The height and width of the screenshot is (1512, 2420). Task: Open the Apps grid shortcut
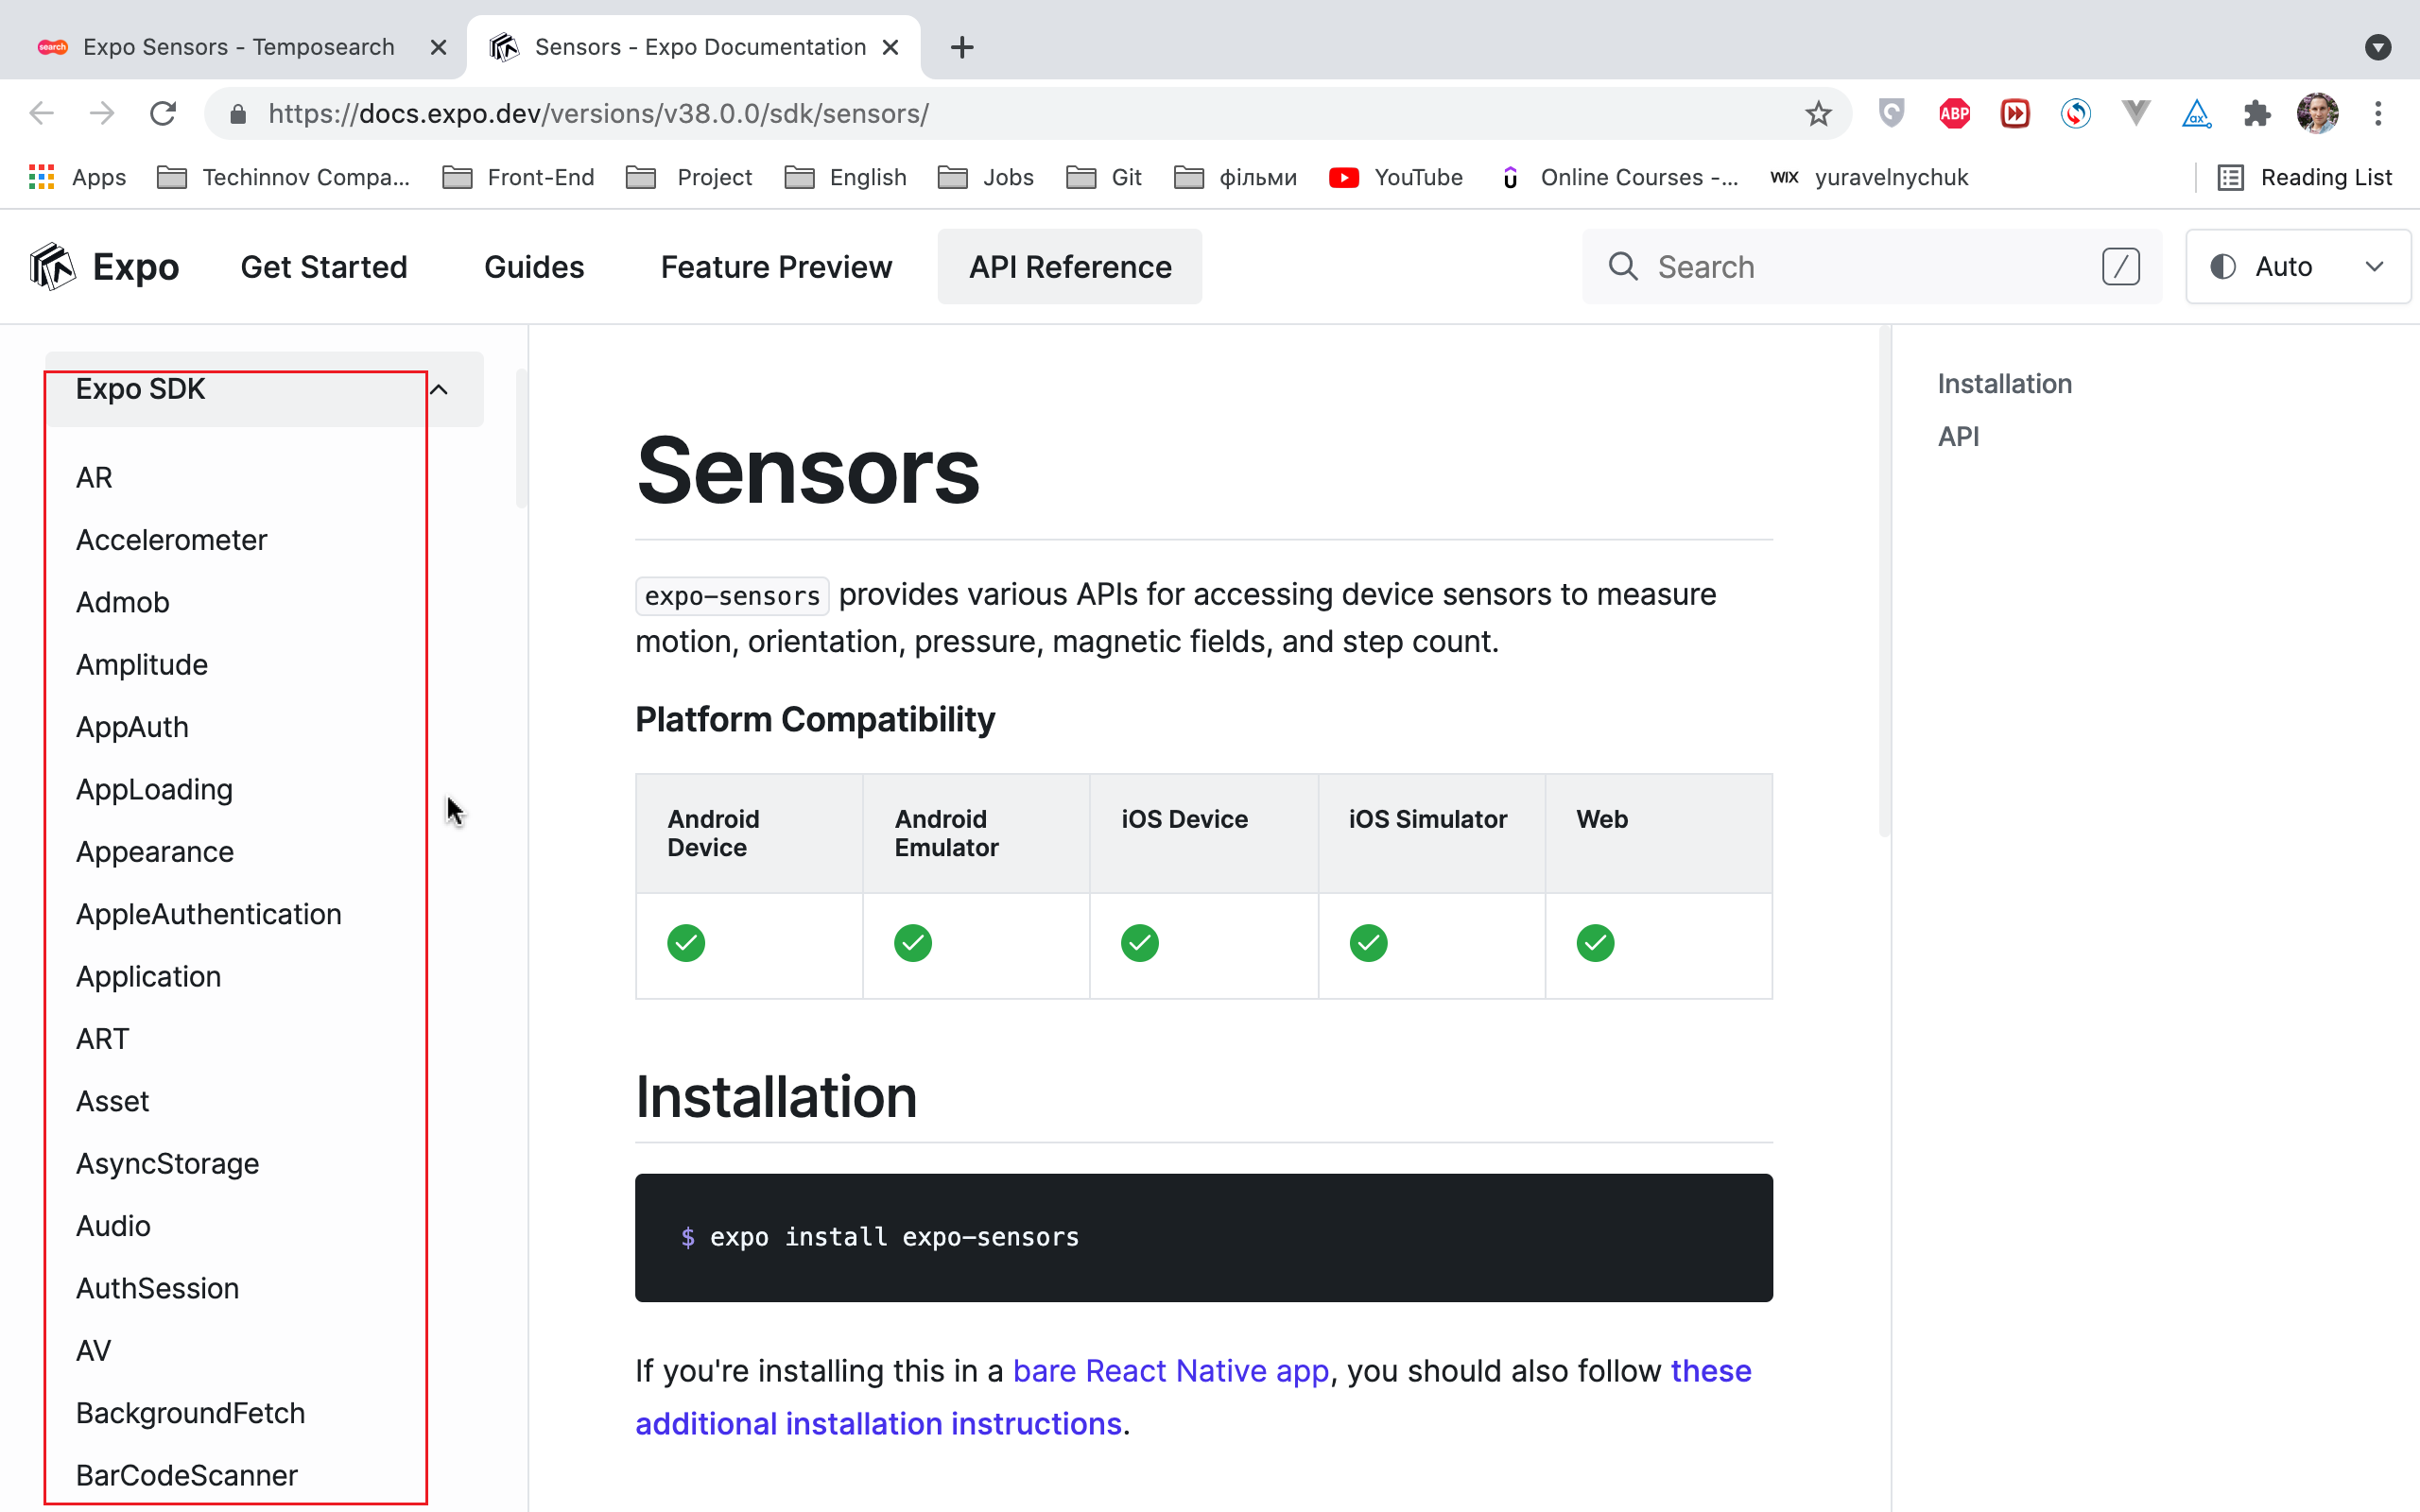coord(77,177)
